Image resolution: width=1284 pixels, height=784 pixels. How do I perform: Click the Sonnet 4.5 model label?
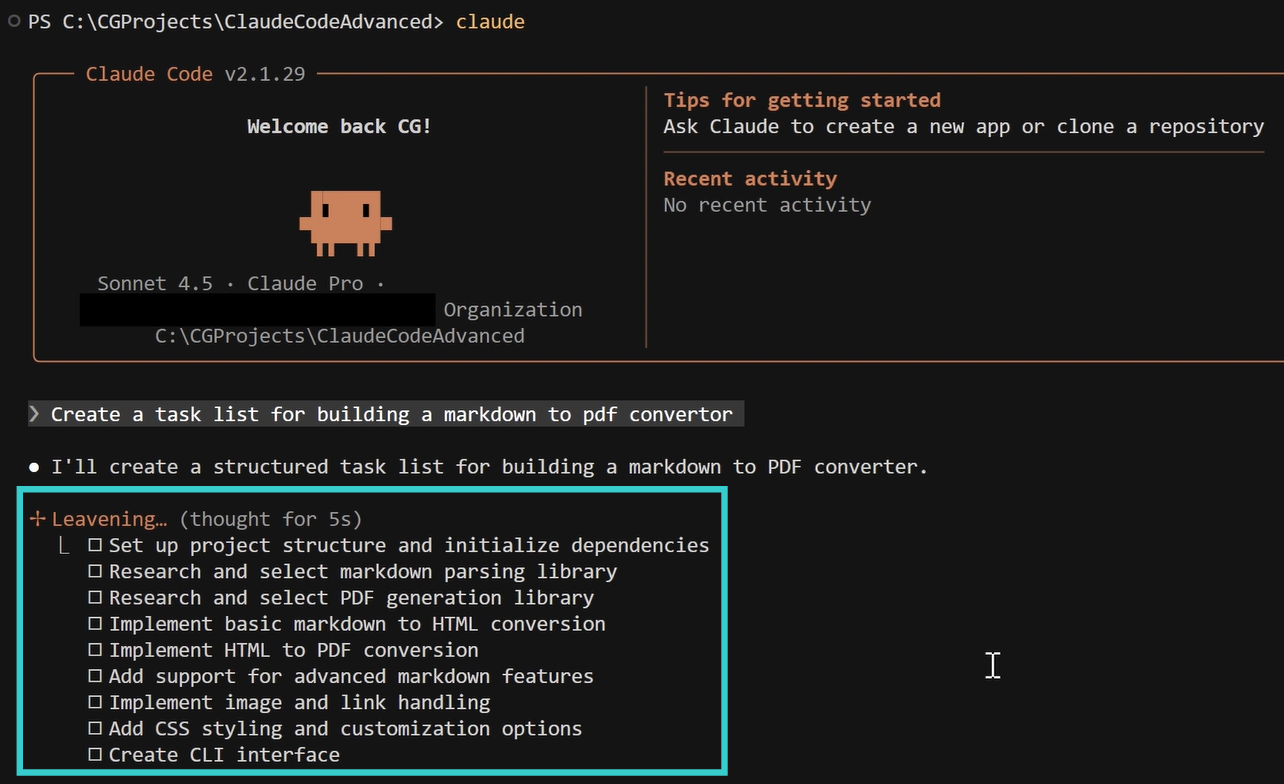click(155, 284)
